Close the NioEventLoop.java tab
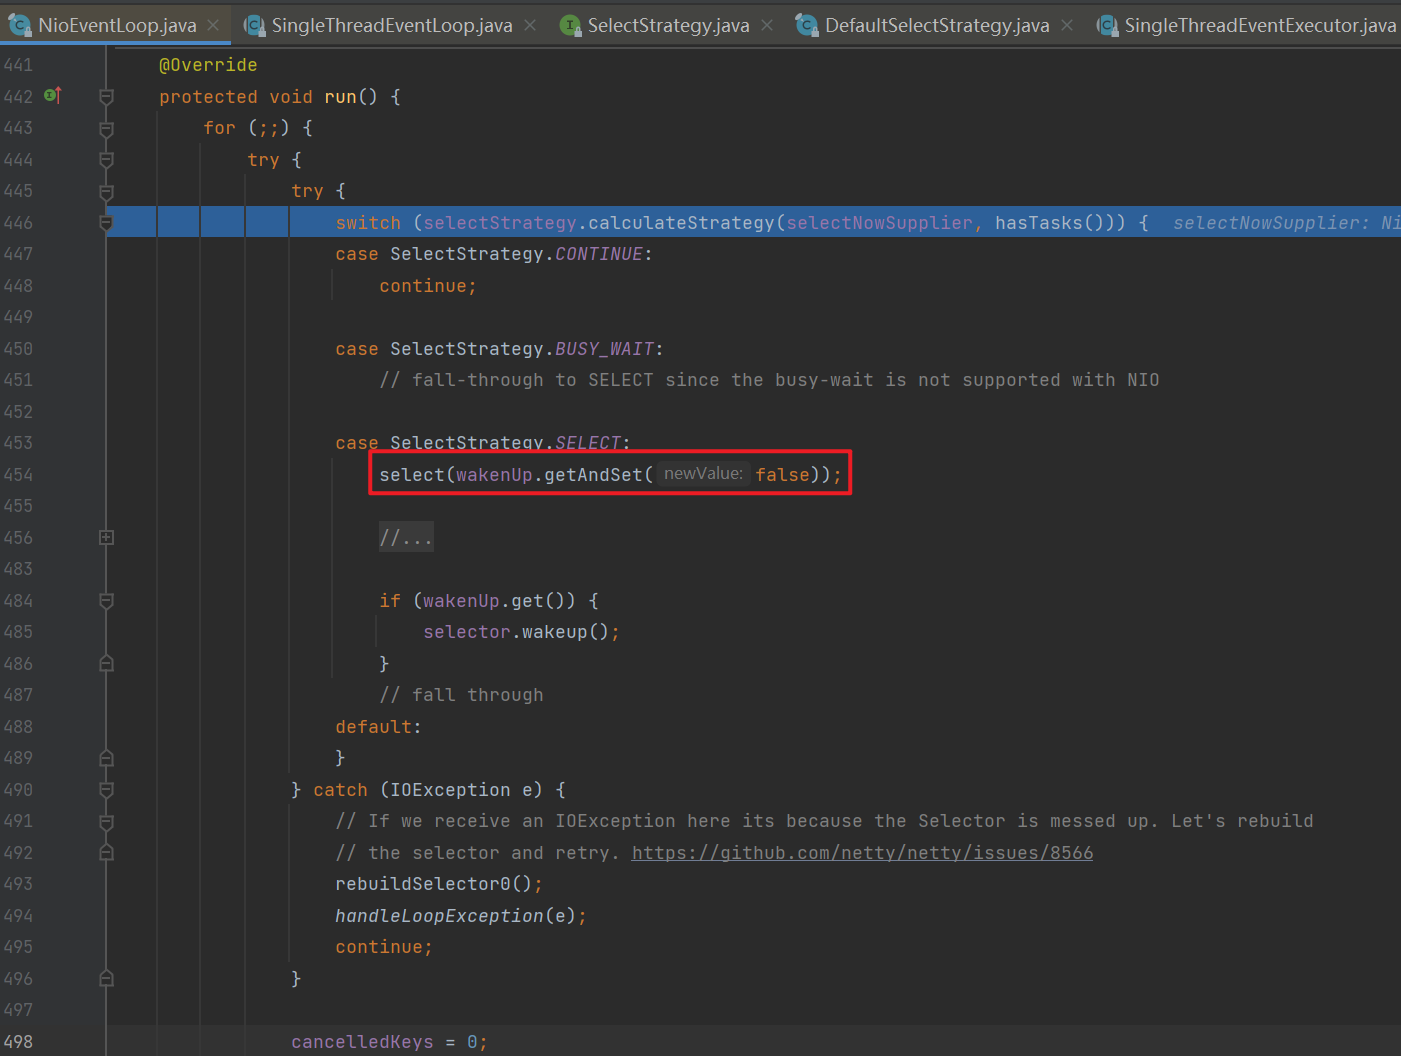Image resolution: width=1401 pixels, height=1056 pixels. (213, 25)
